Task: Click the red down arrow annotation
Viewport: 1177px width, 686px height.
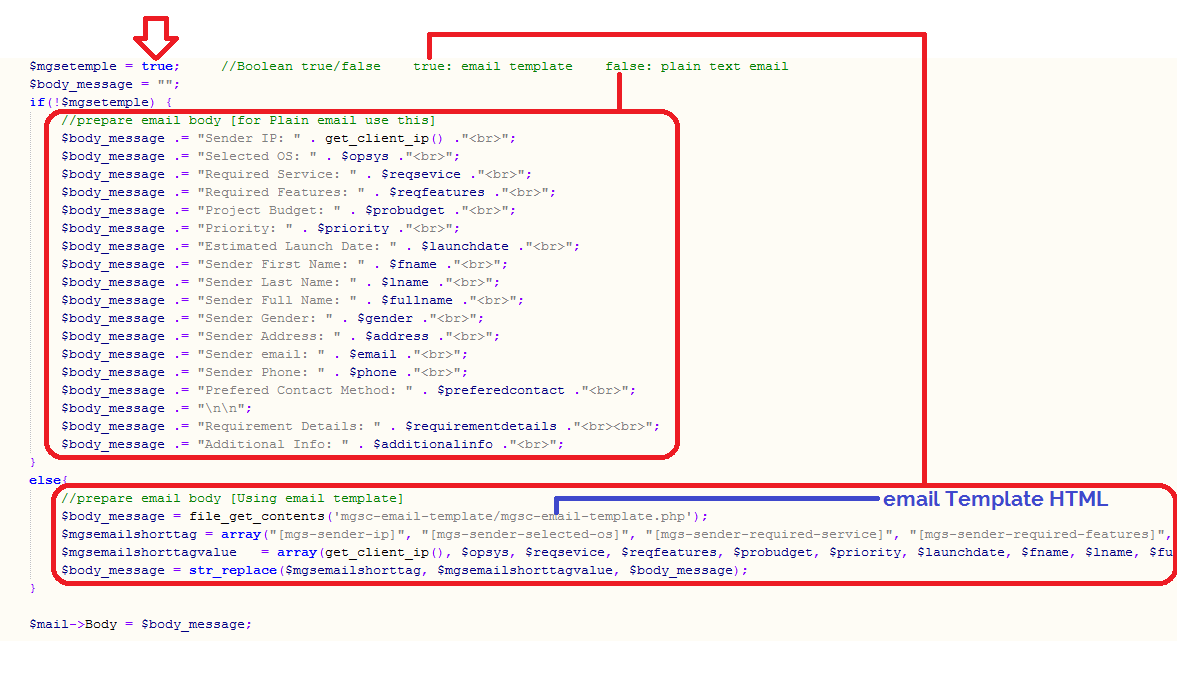Action: click(x=156, y=37)
